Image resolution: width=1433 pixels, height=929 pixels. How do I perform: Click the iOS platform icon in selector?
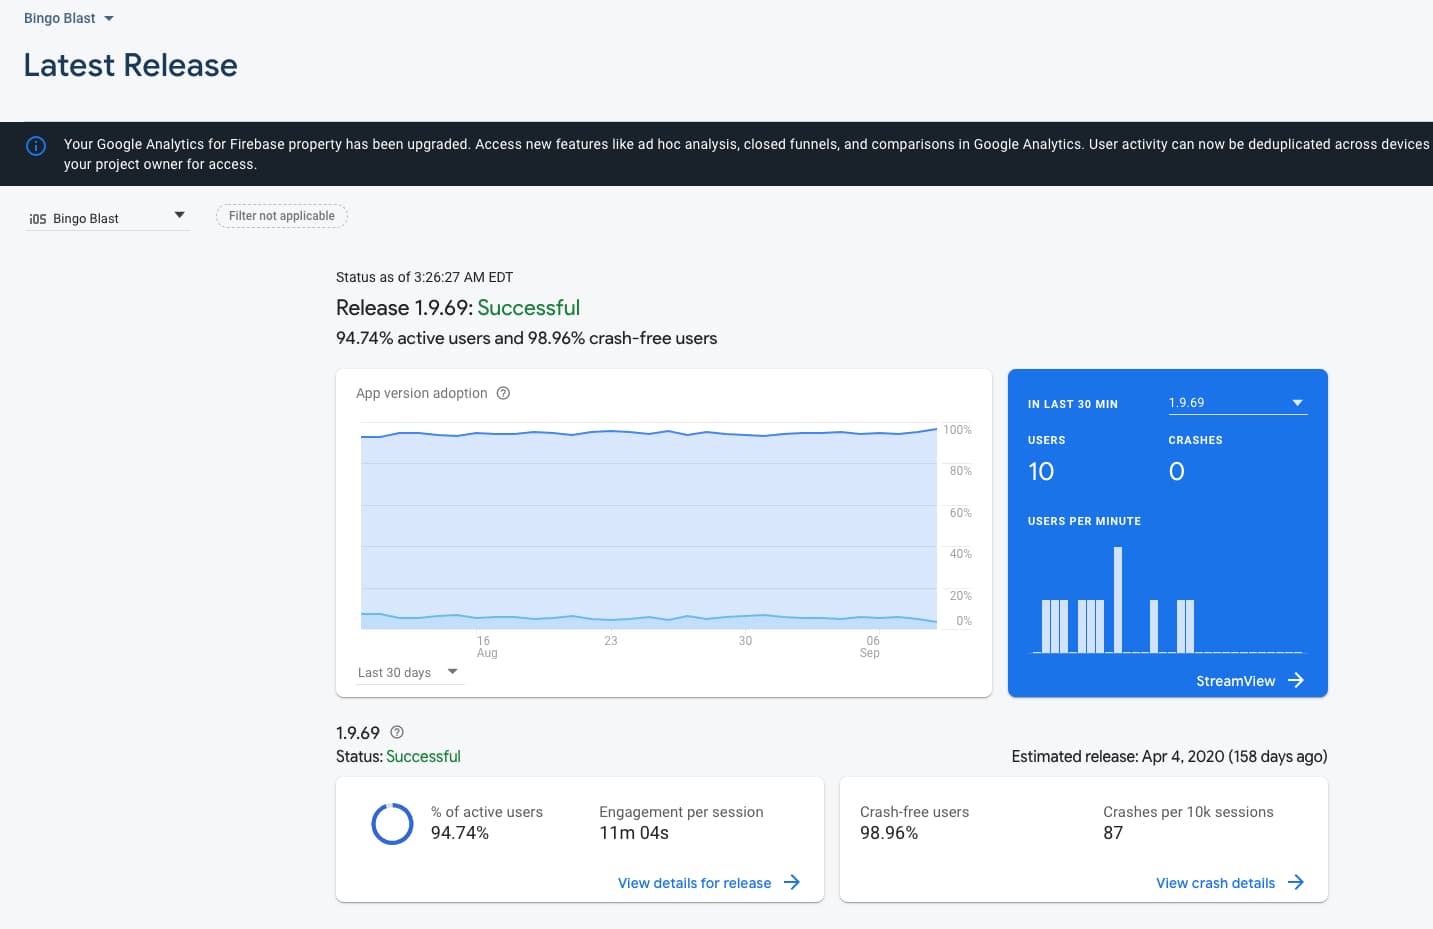37,219
